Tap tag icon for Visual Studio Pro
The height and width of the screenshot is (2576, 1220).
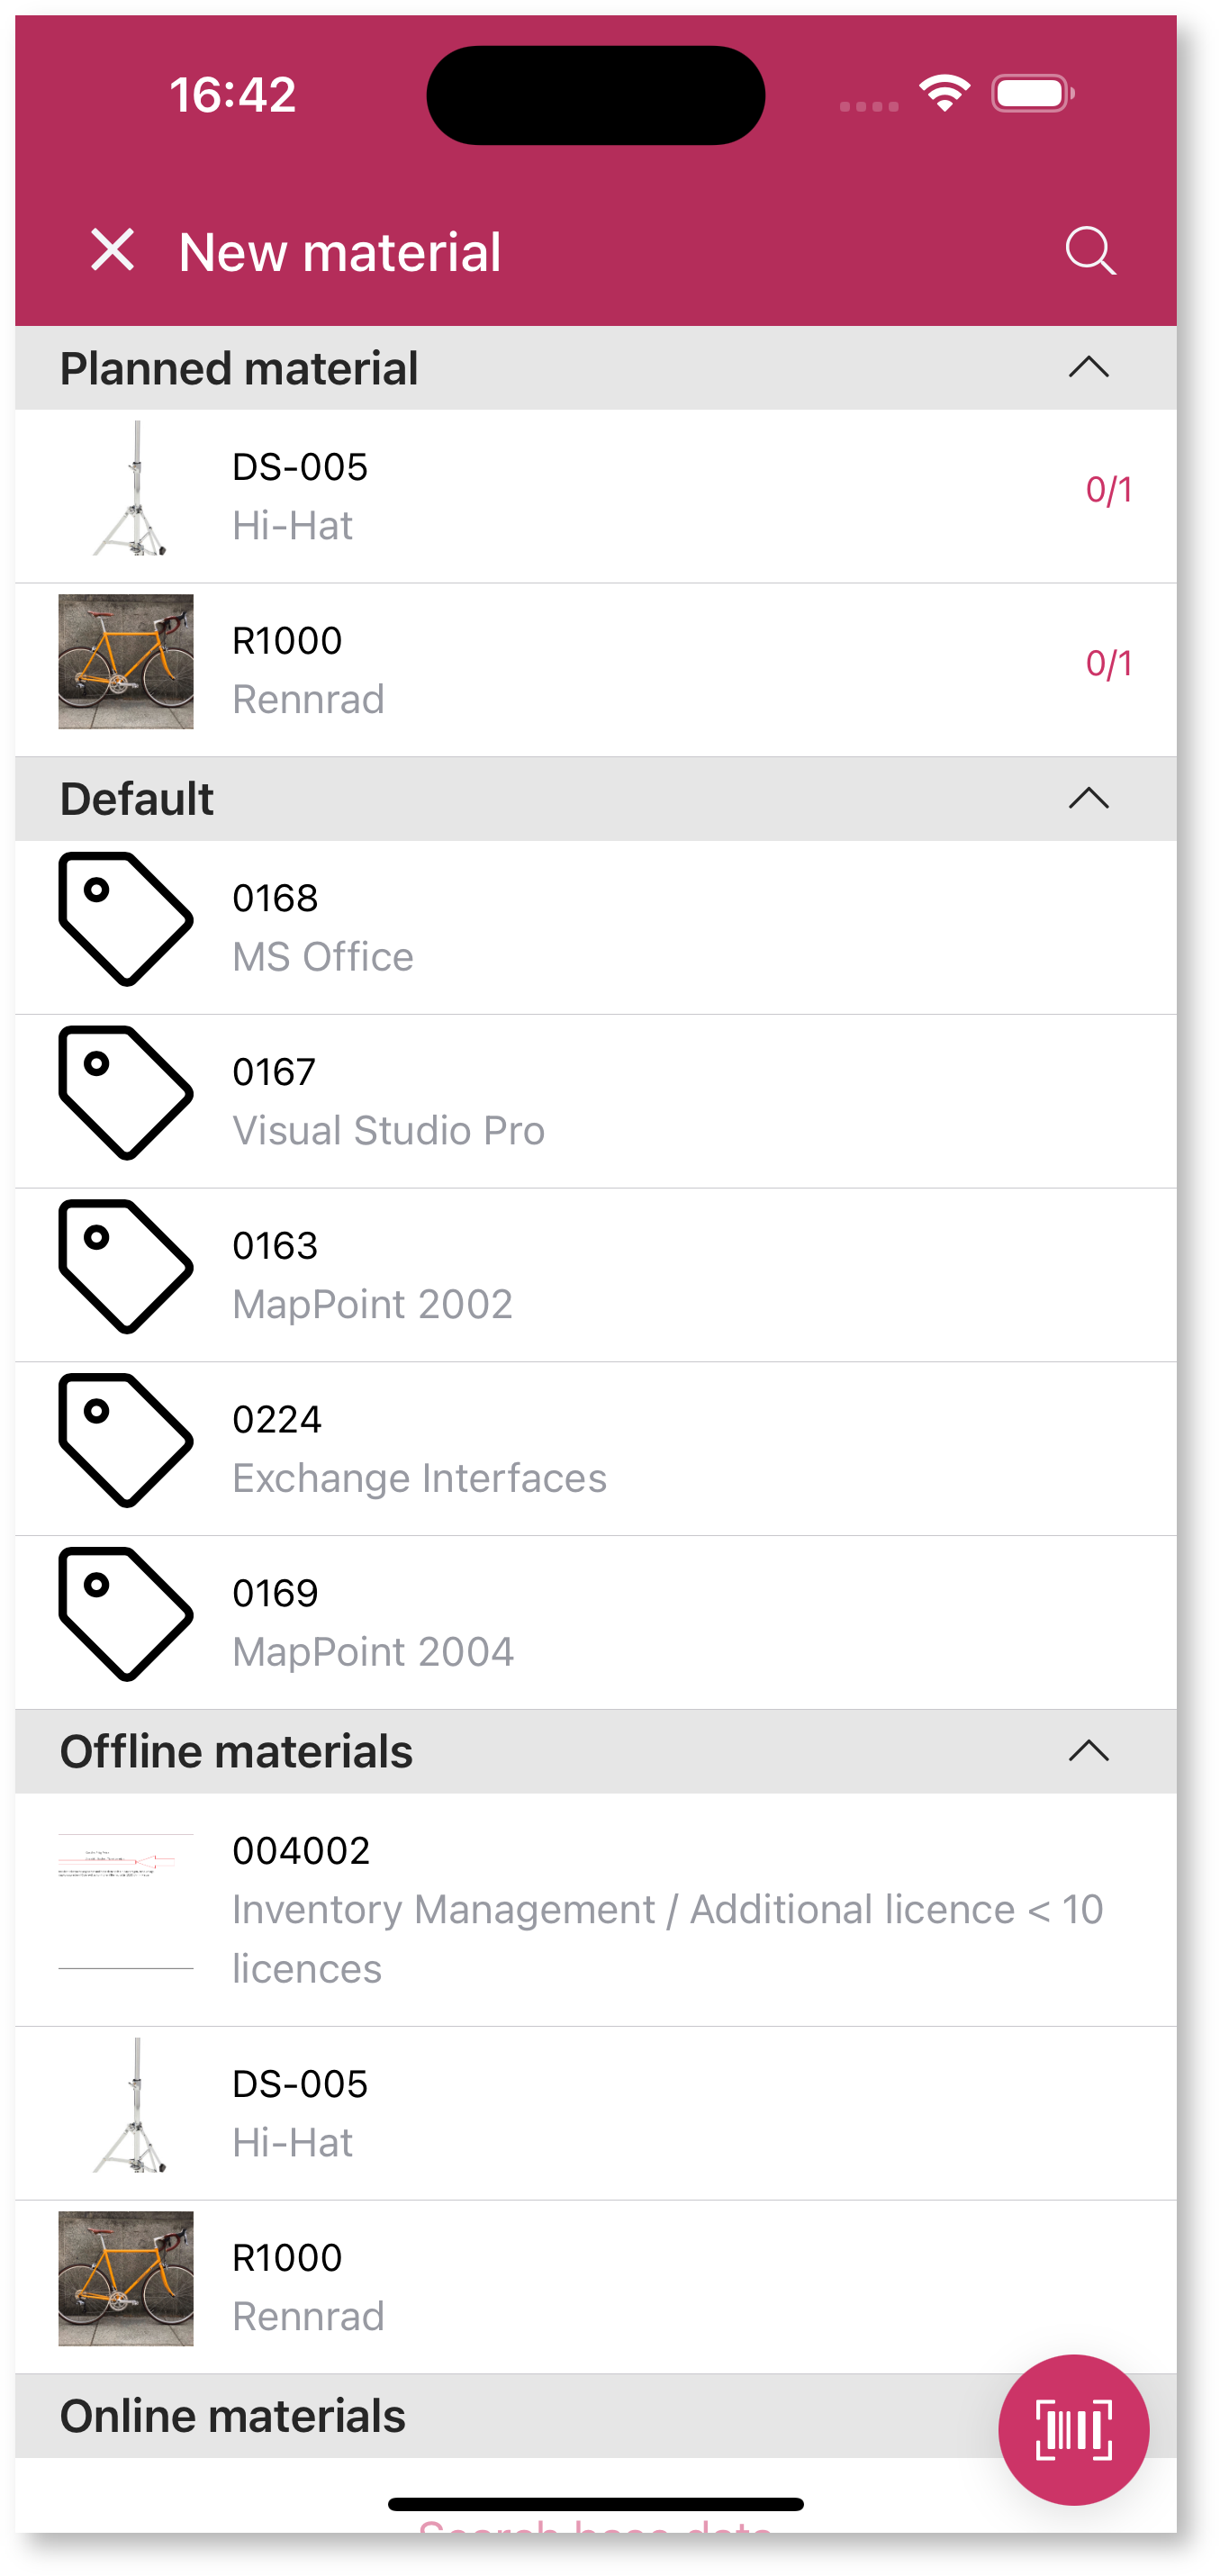click(125, 1093)
